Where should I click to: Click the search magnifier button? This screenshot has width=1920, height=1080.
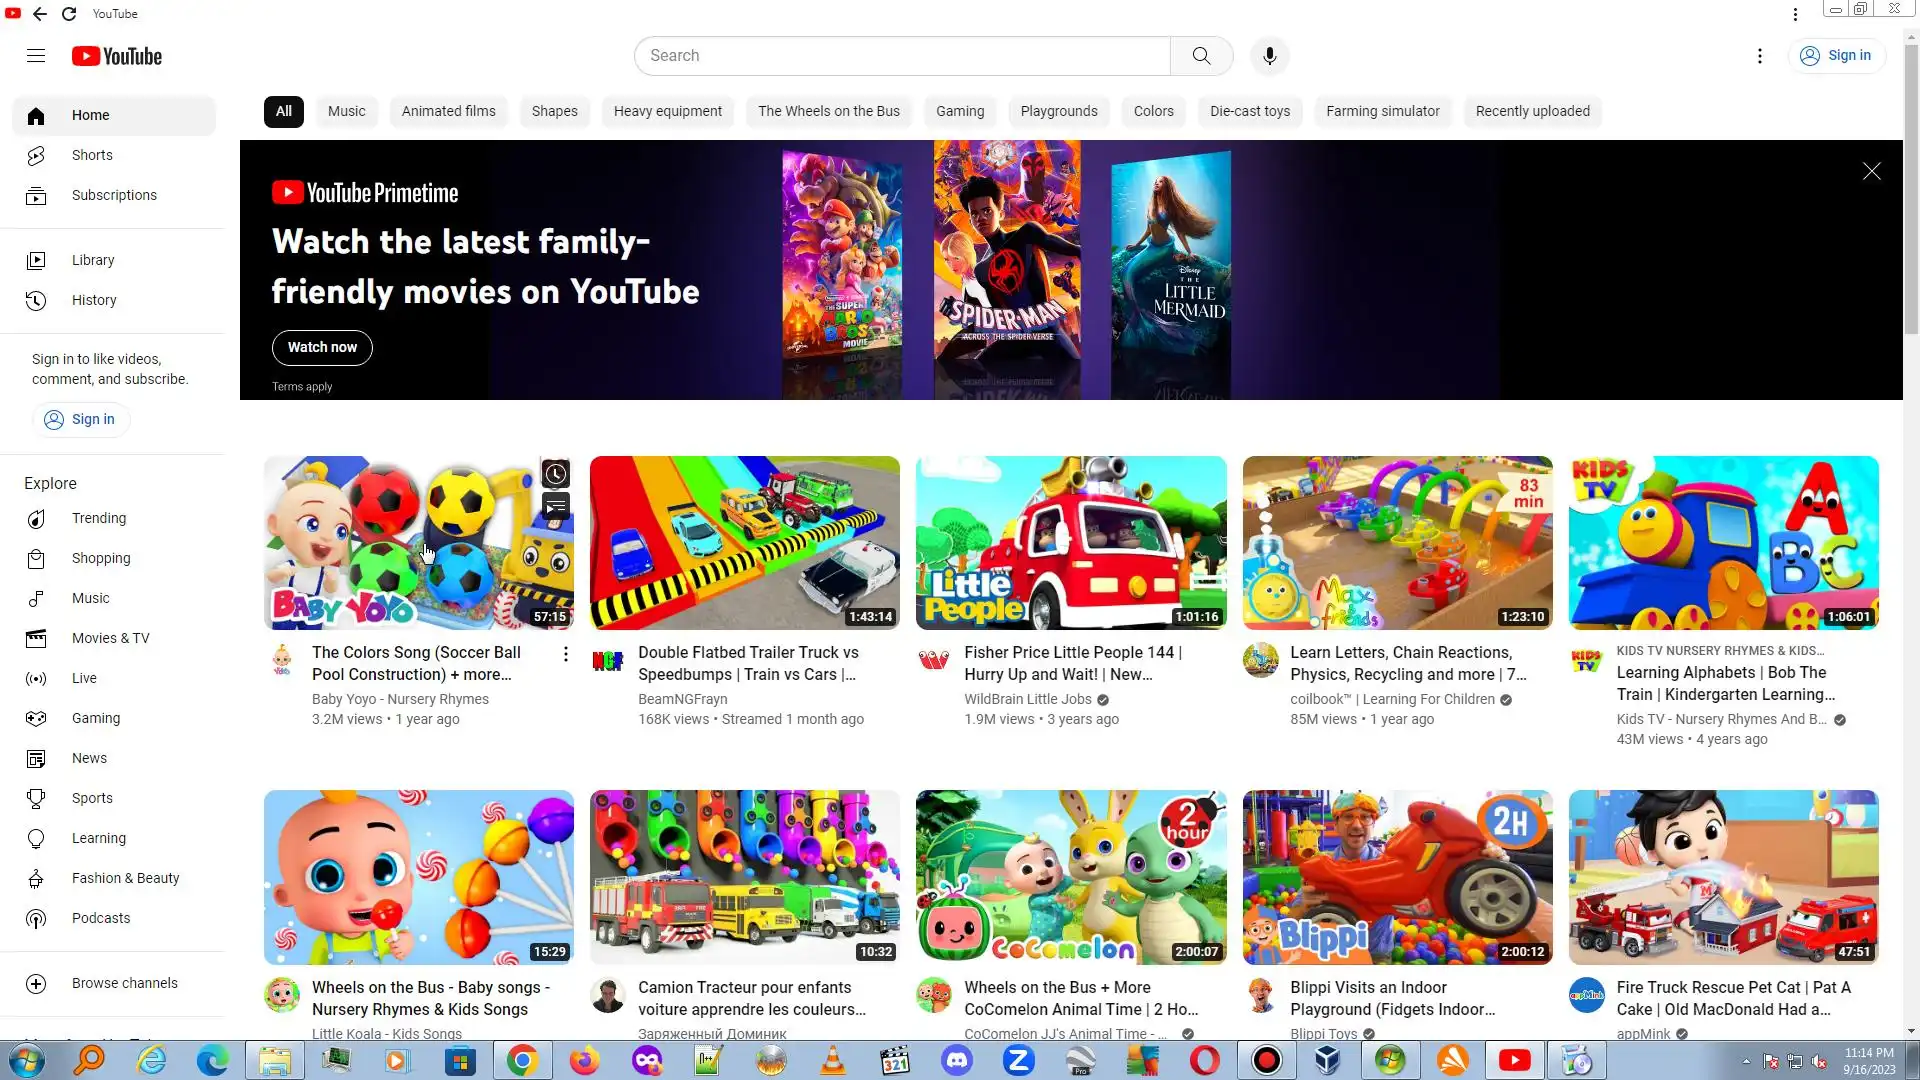1201,56
